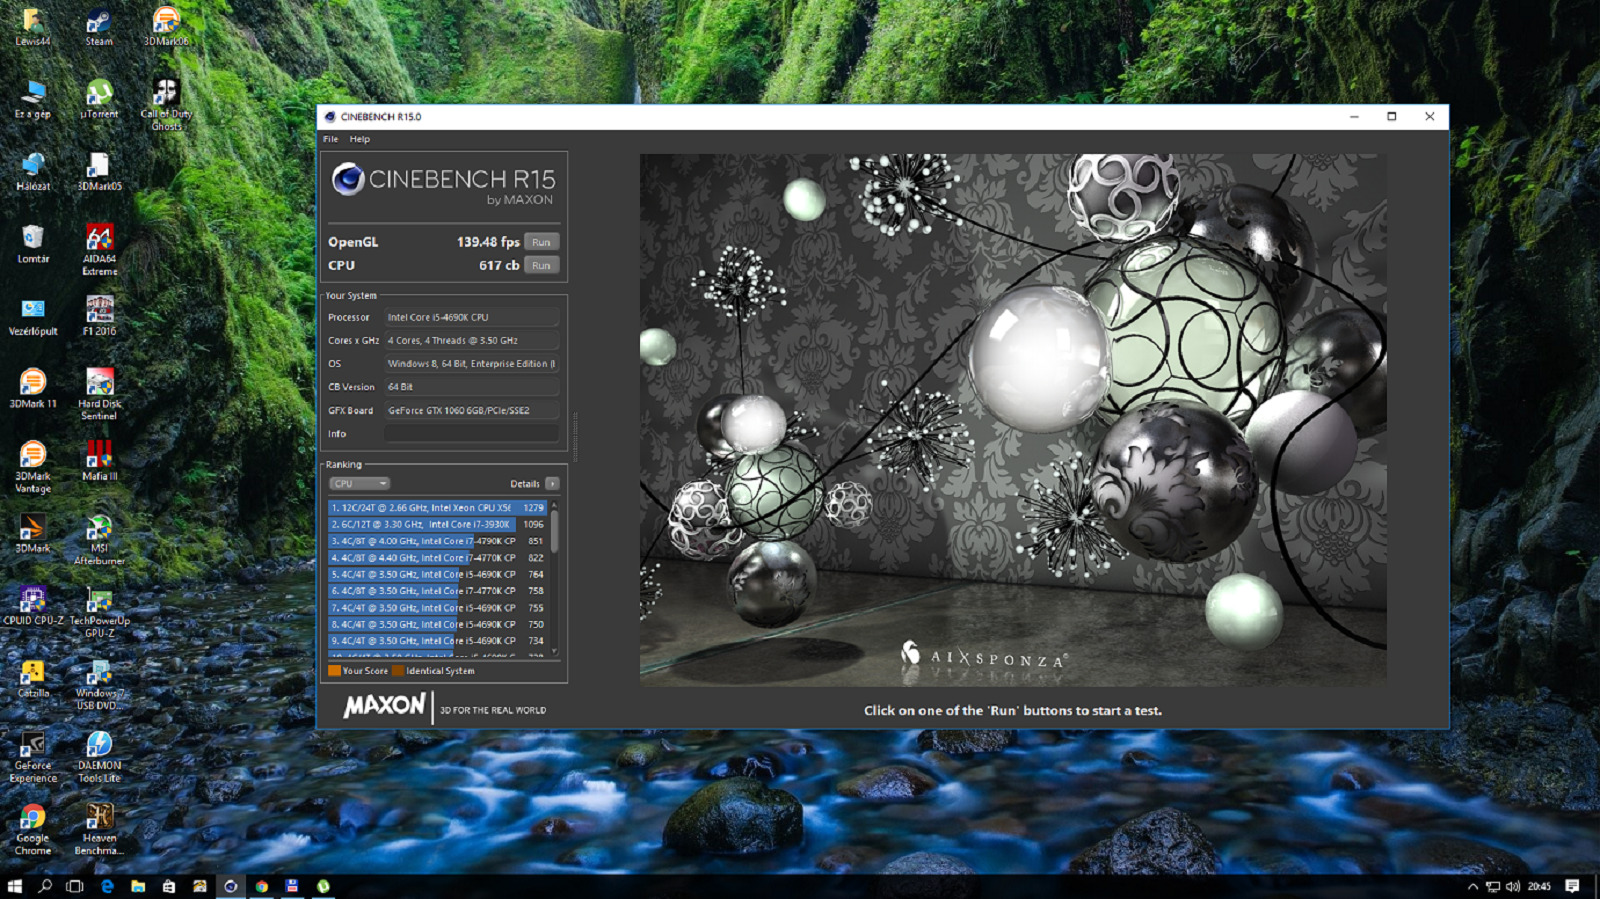Select ranking row 7 i5-4690K score 755
1600x899 pixels.
[x=437, y=608]
